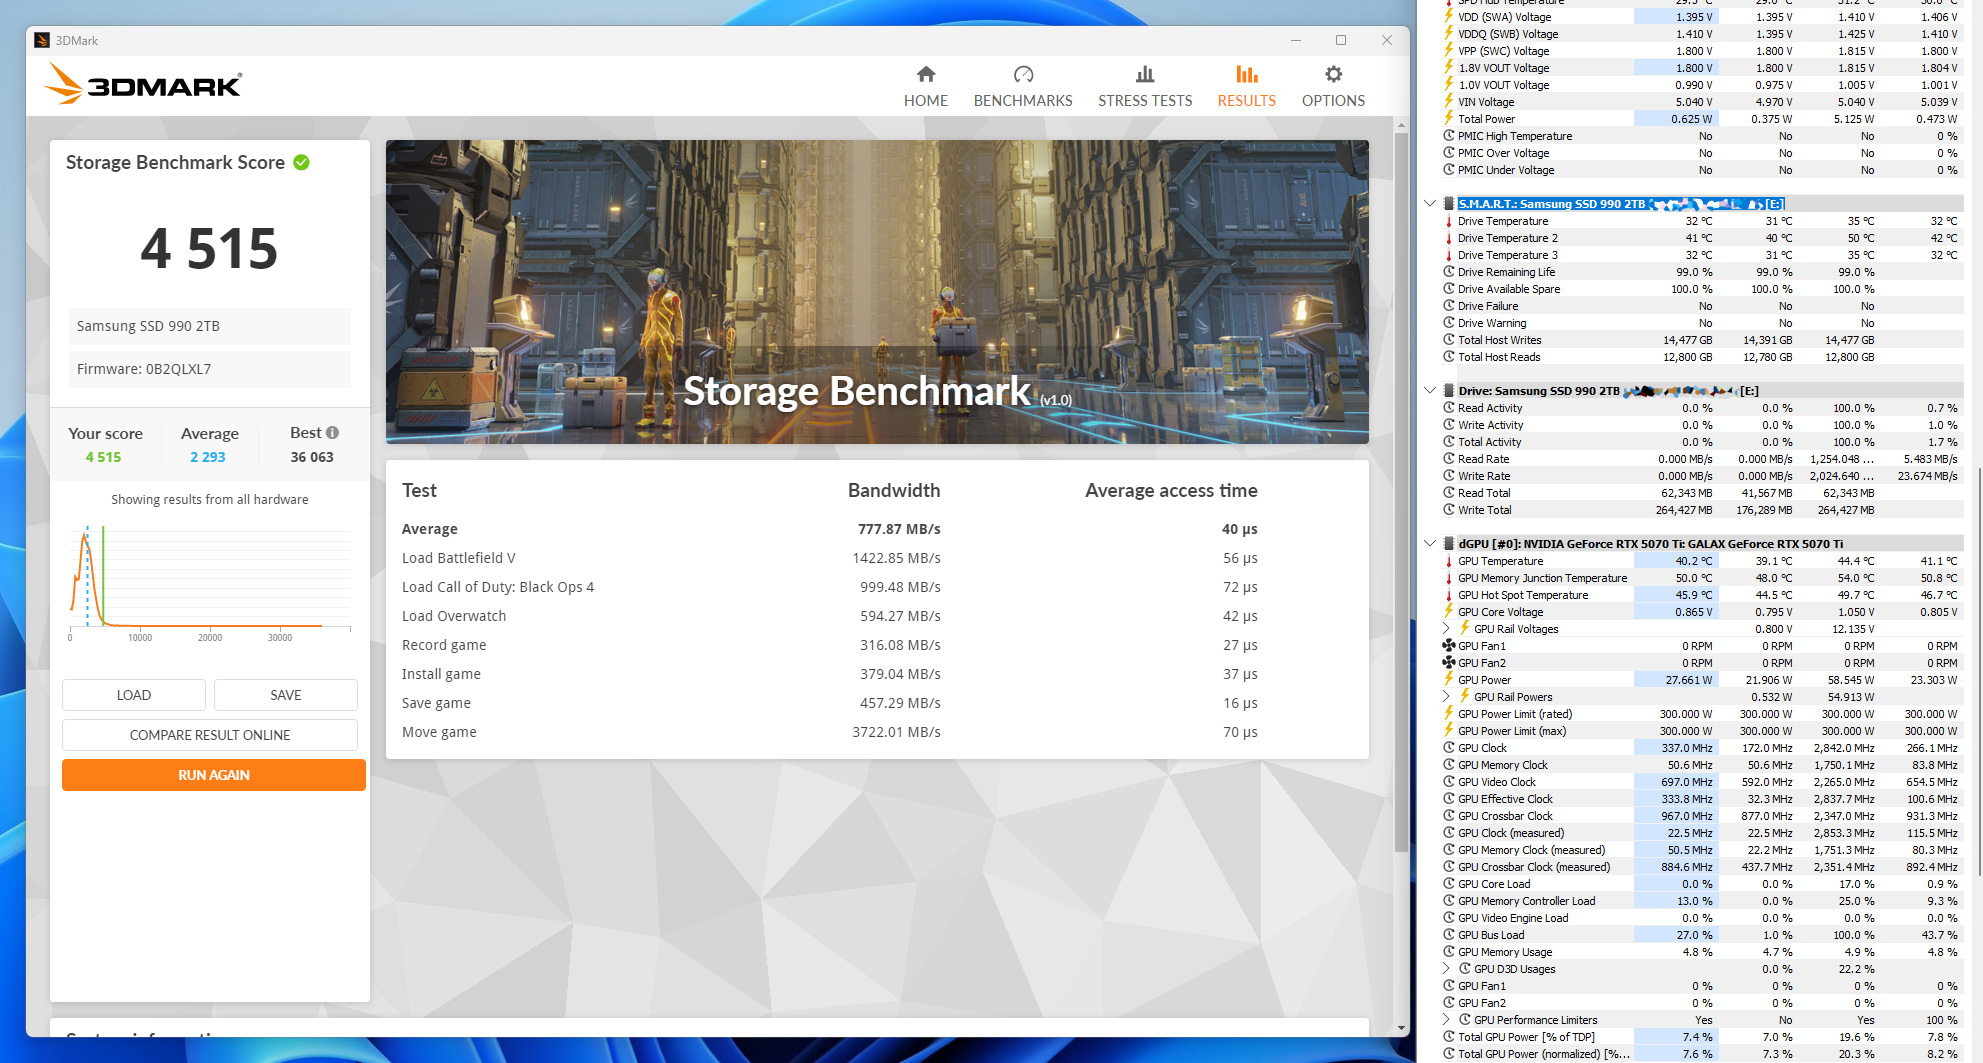Click the 3DMark title bar app icon

coord(42,40)
